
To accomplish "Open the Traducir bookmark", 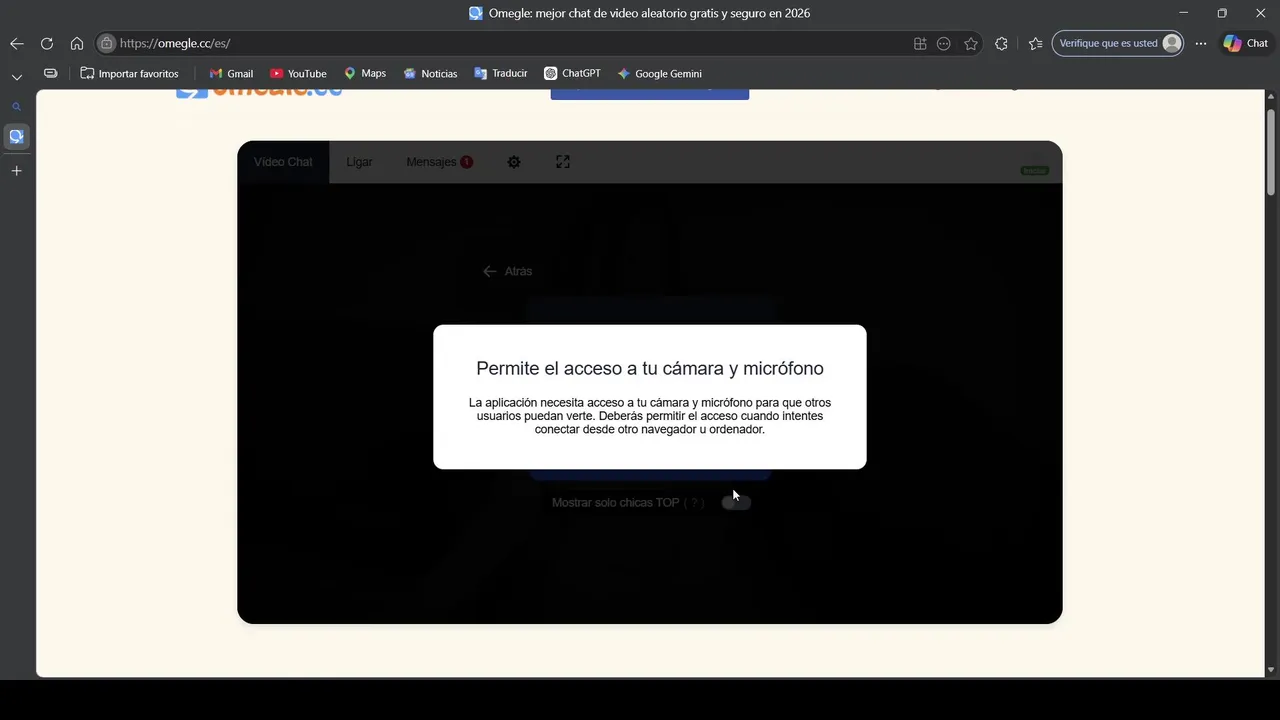I will pyautogui.click(x=501, y=73).
